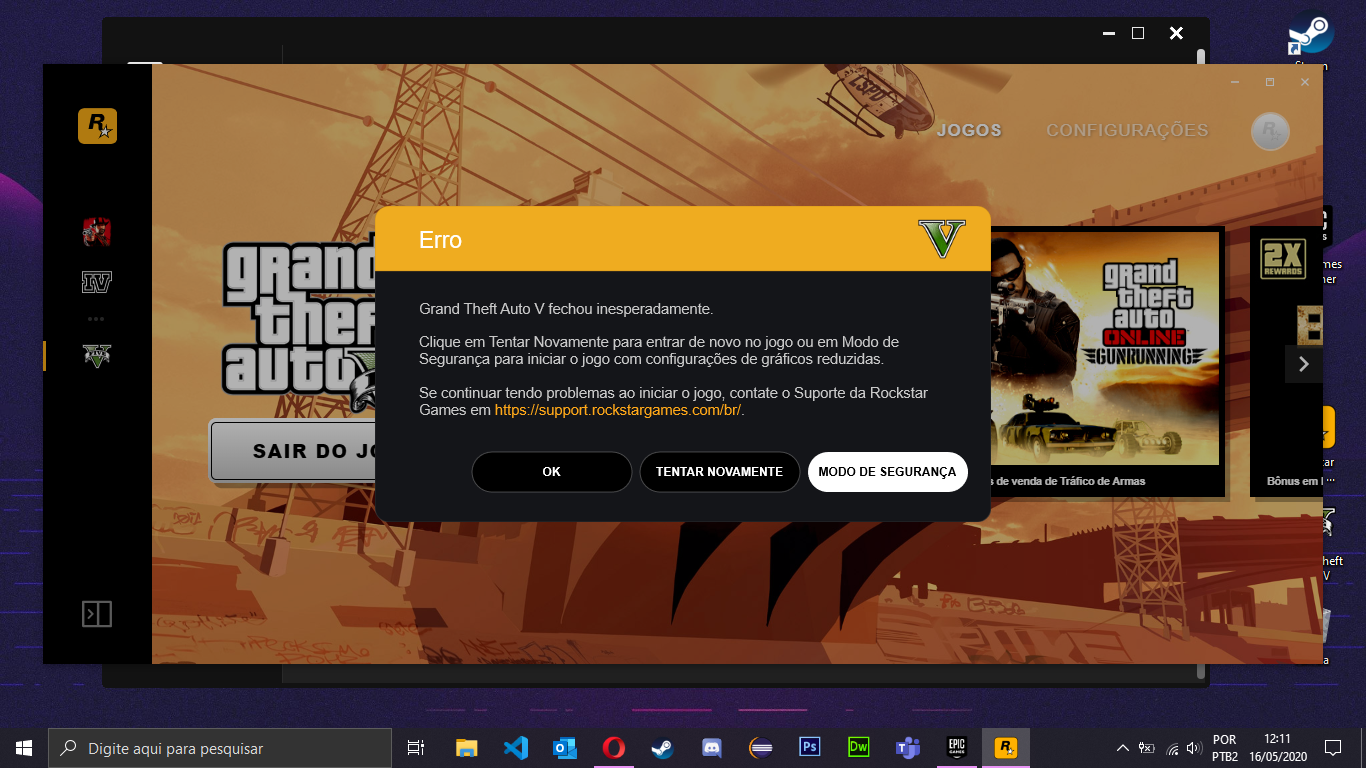The image size is (1366, 768).
Task: Click the battery status tray icon
Action: point(1147,748)
